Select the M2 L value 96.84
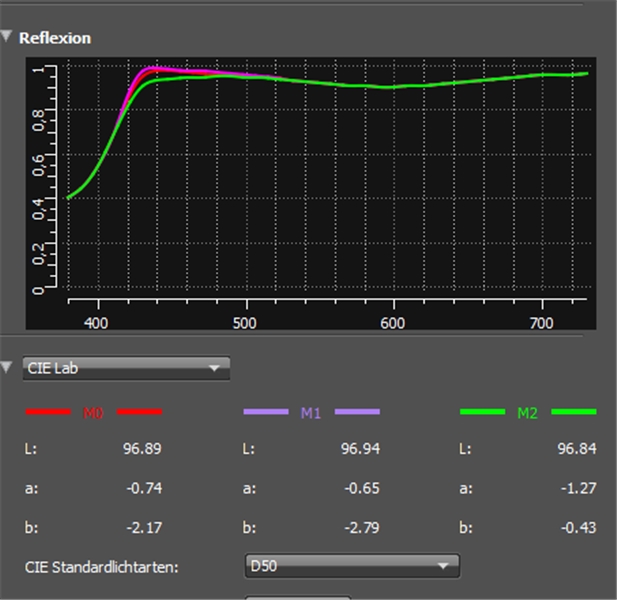 (x=576, y=449)
